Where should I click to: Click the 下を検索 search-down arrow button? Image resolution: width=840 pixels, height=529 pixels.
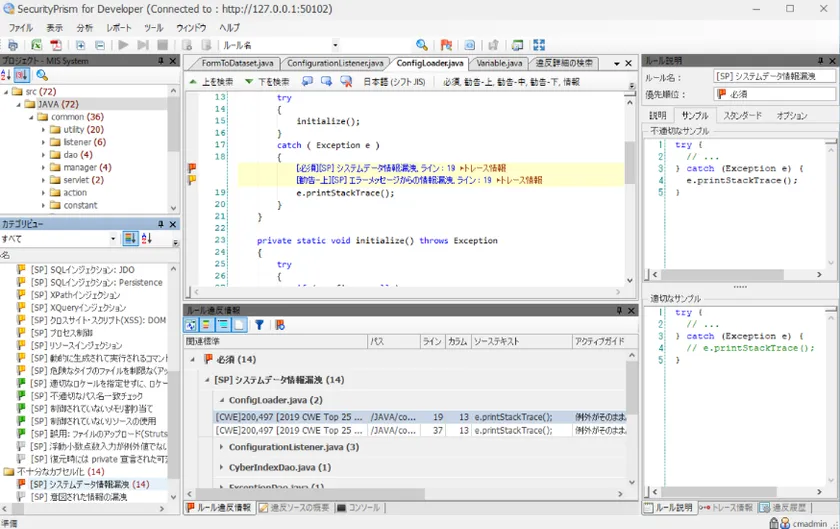coord(267,81)
